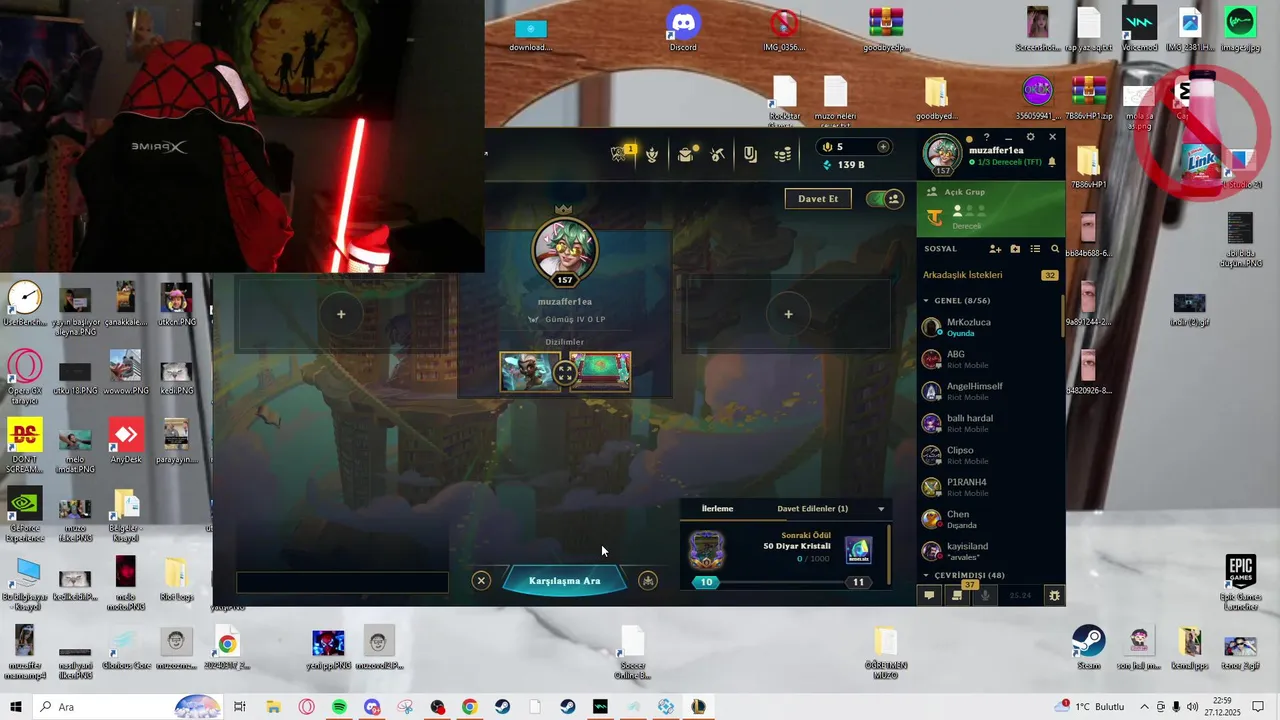Open GeForce Experience desktop icon

click(25, 514)
